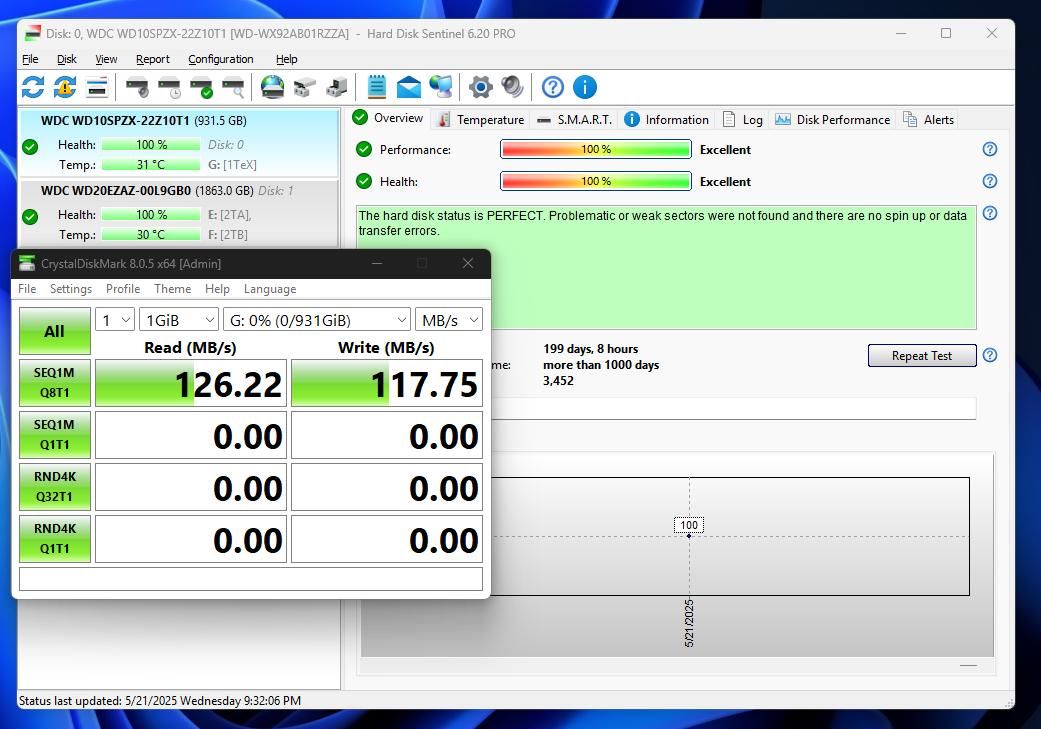1041x729 pixels.
Task: Run the SEQ1M Q8T1 test
Action: [x=54, y=382]
